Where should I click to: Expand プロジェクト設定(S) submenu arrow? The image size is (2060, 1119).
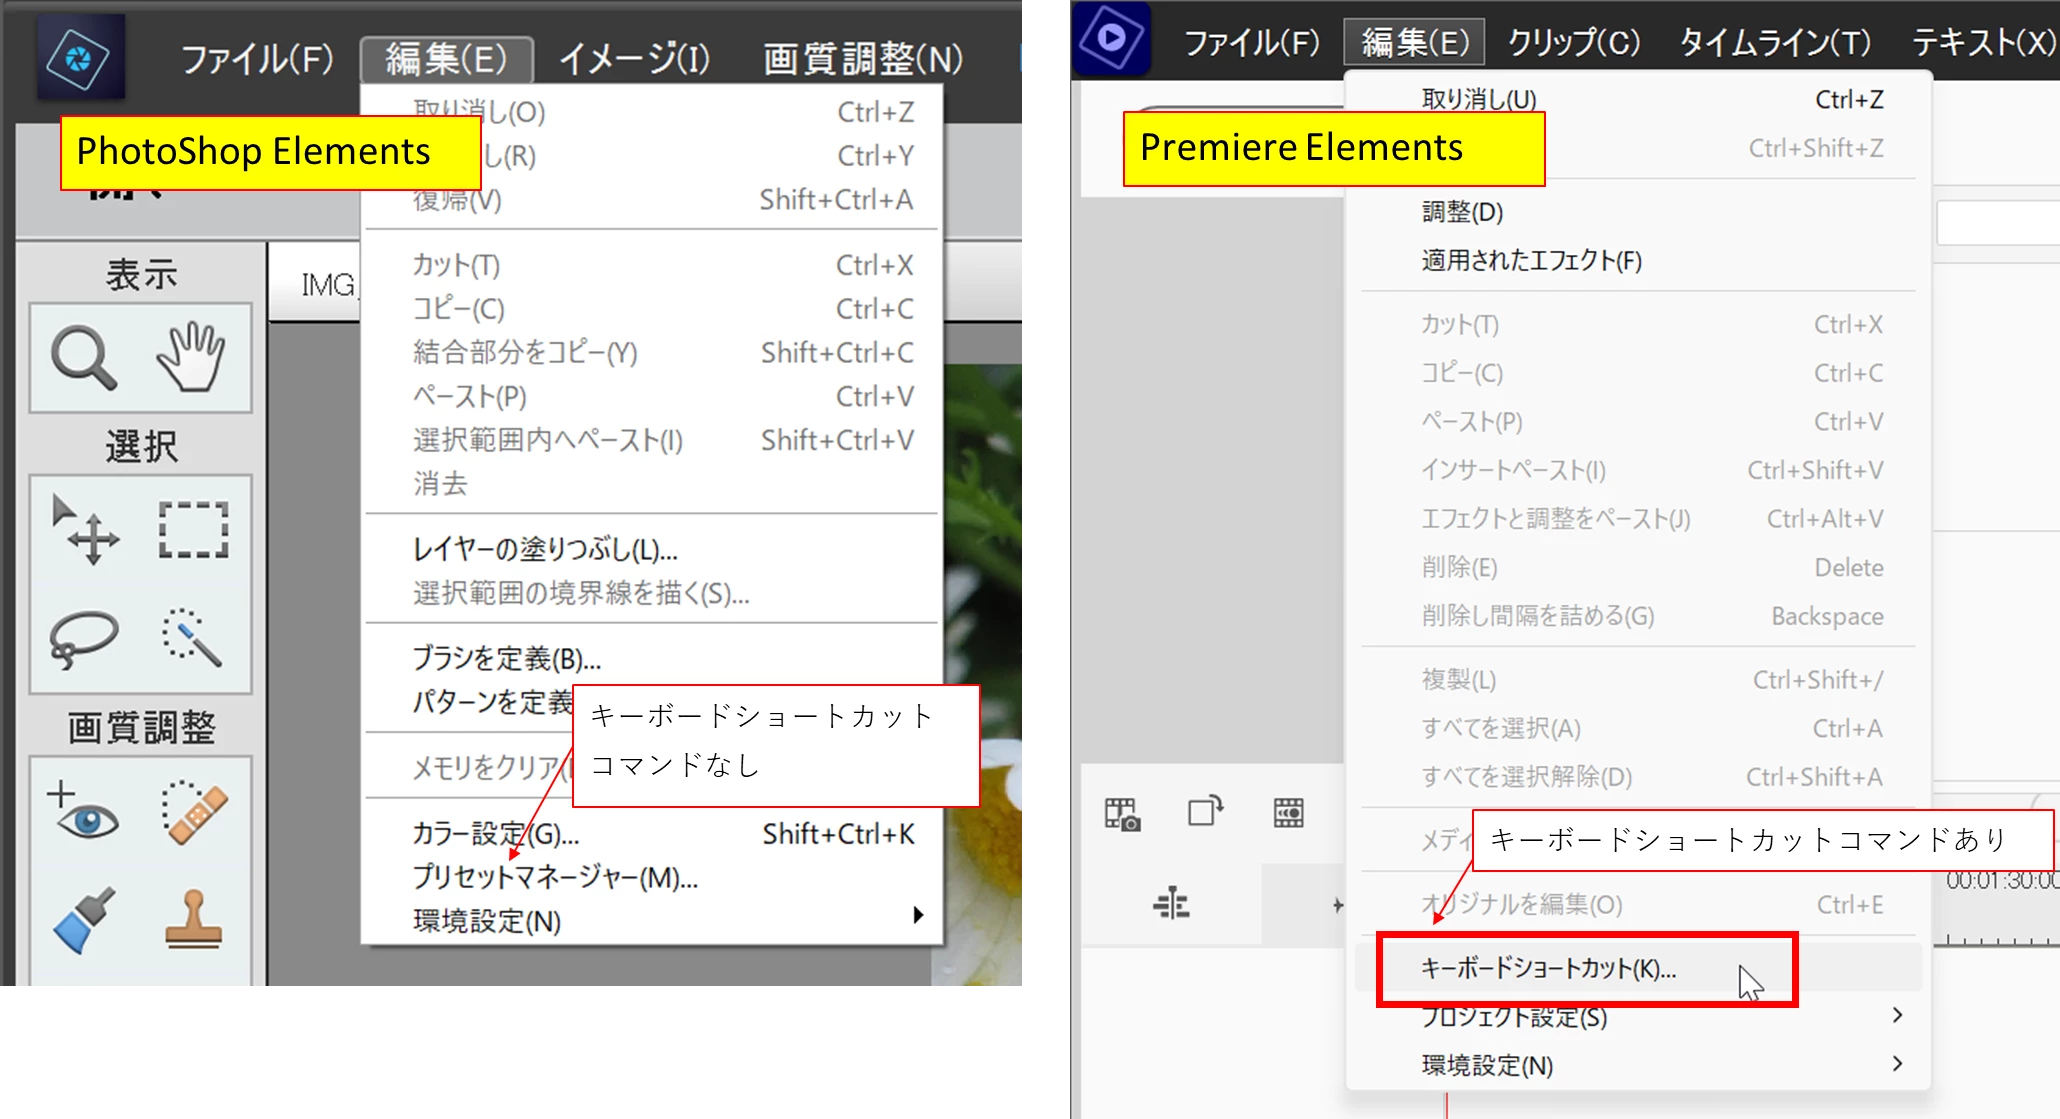pos(1897,1016)
